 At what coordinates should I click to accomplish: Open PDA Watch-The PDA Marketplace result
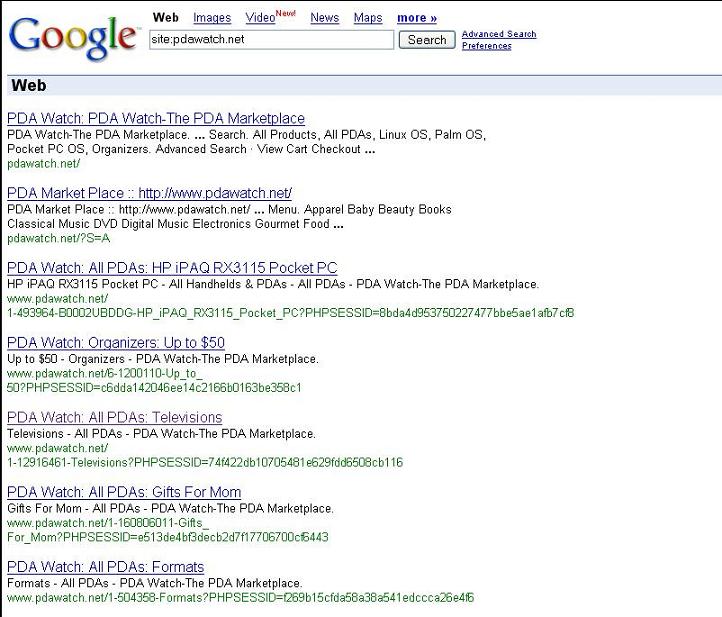(x=156, y=118)
